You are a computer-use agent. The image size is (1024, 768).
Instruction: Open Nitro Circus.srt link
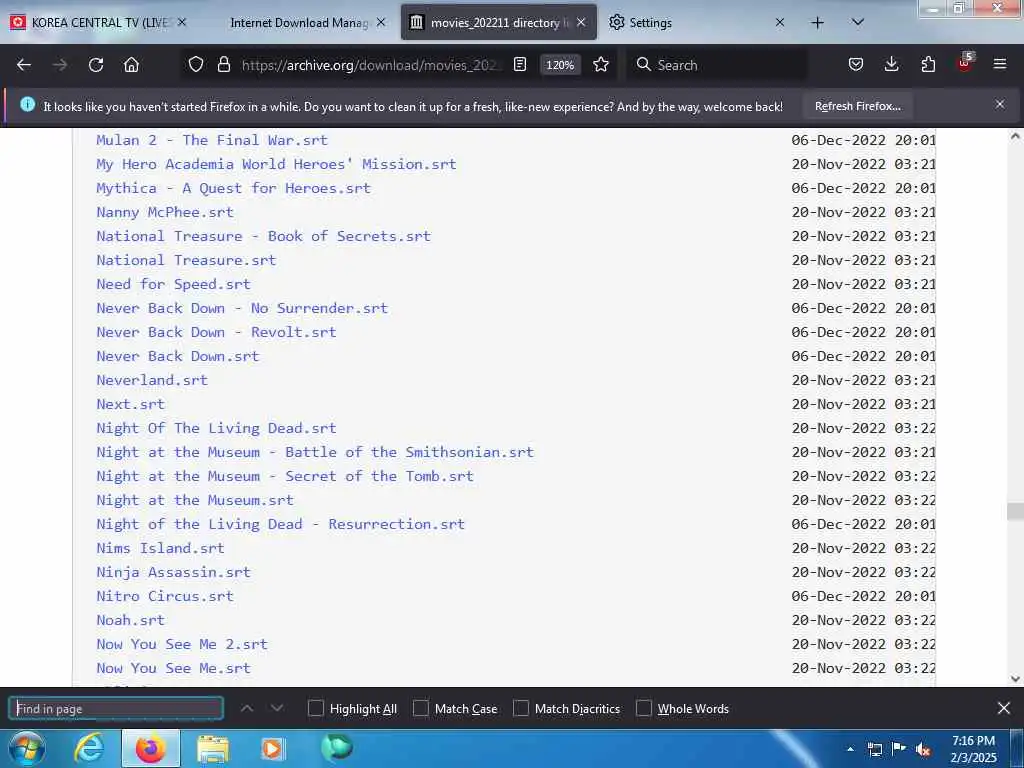pos(165,596)
